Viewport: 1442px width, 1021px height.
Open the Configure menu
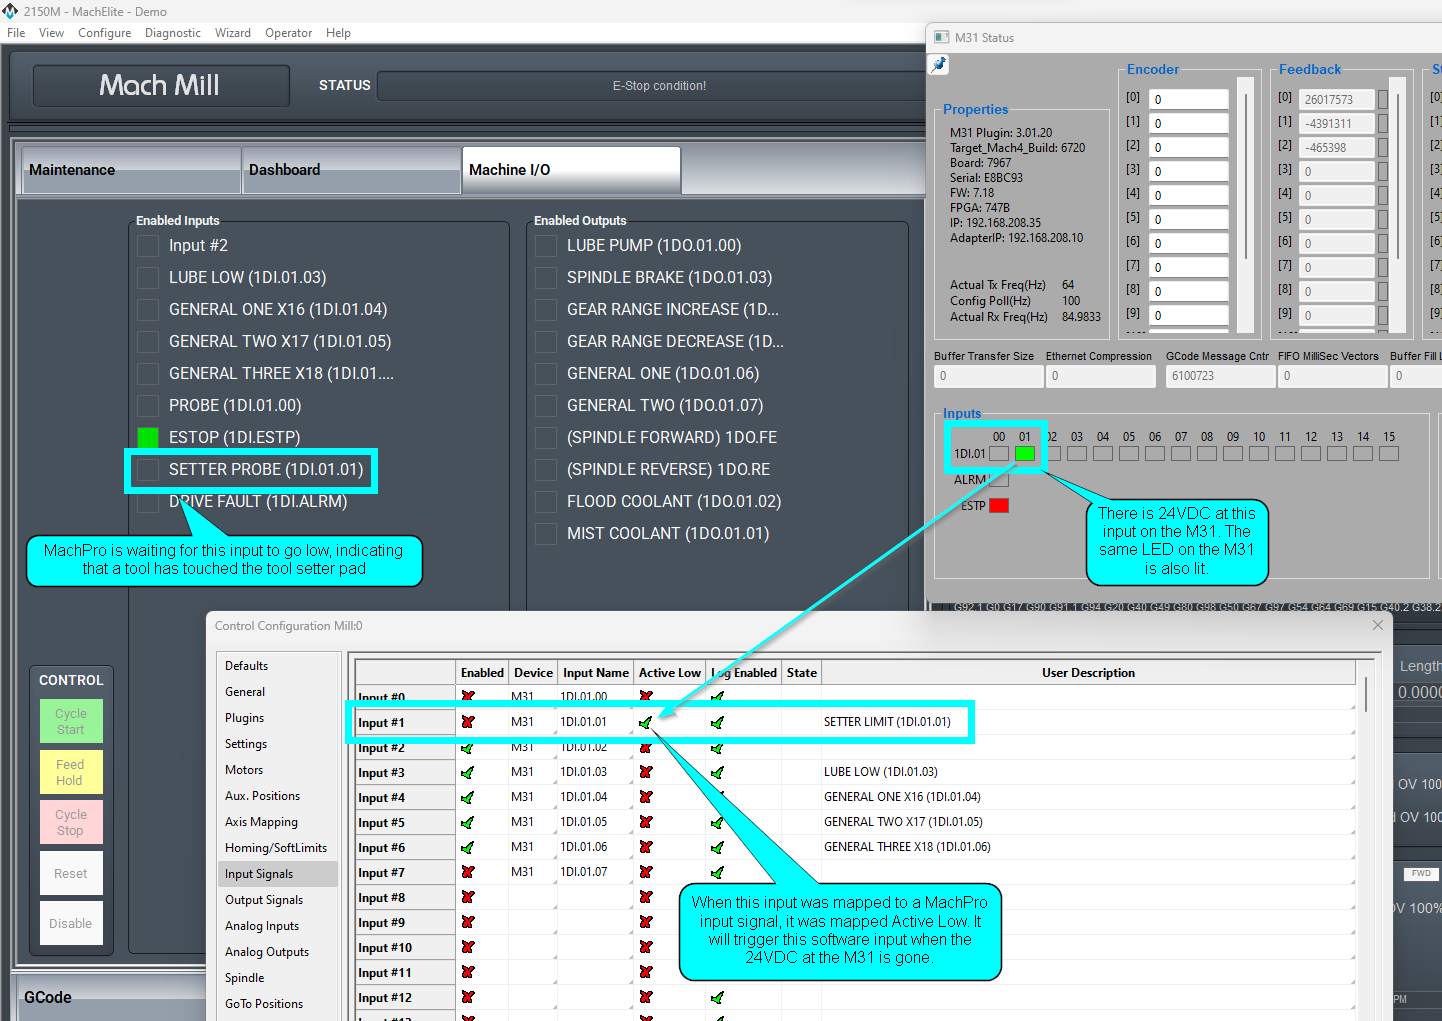click(105, 33)
